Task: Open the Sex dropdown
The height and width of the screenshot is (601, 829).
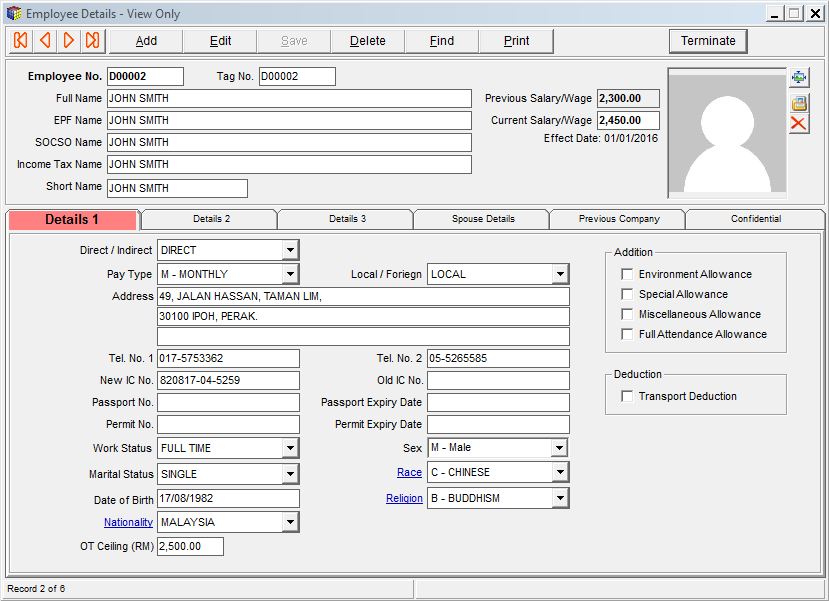Action: coord(559,447)
